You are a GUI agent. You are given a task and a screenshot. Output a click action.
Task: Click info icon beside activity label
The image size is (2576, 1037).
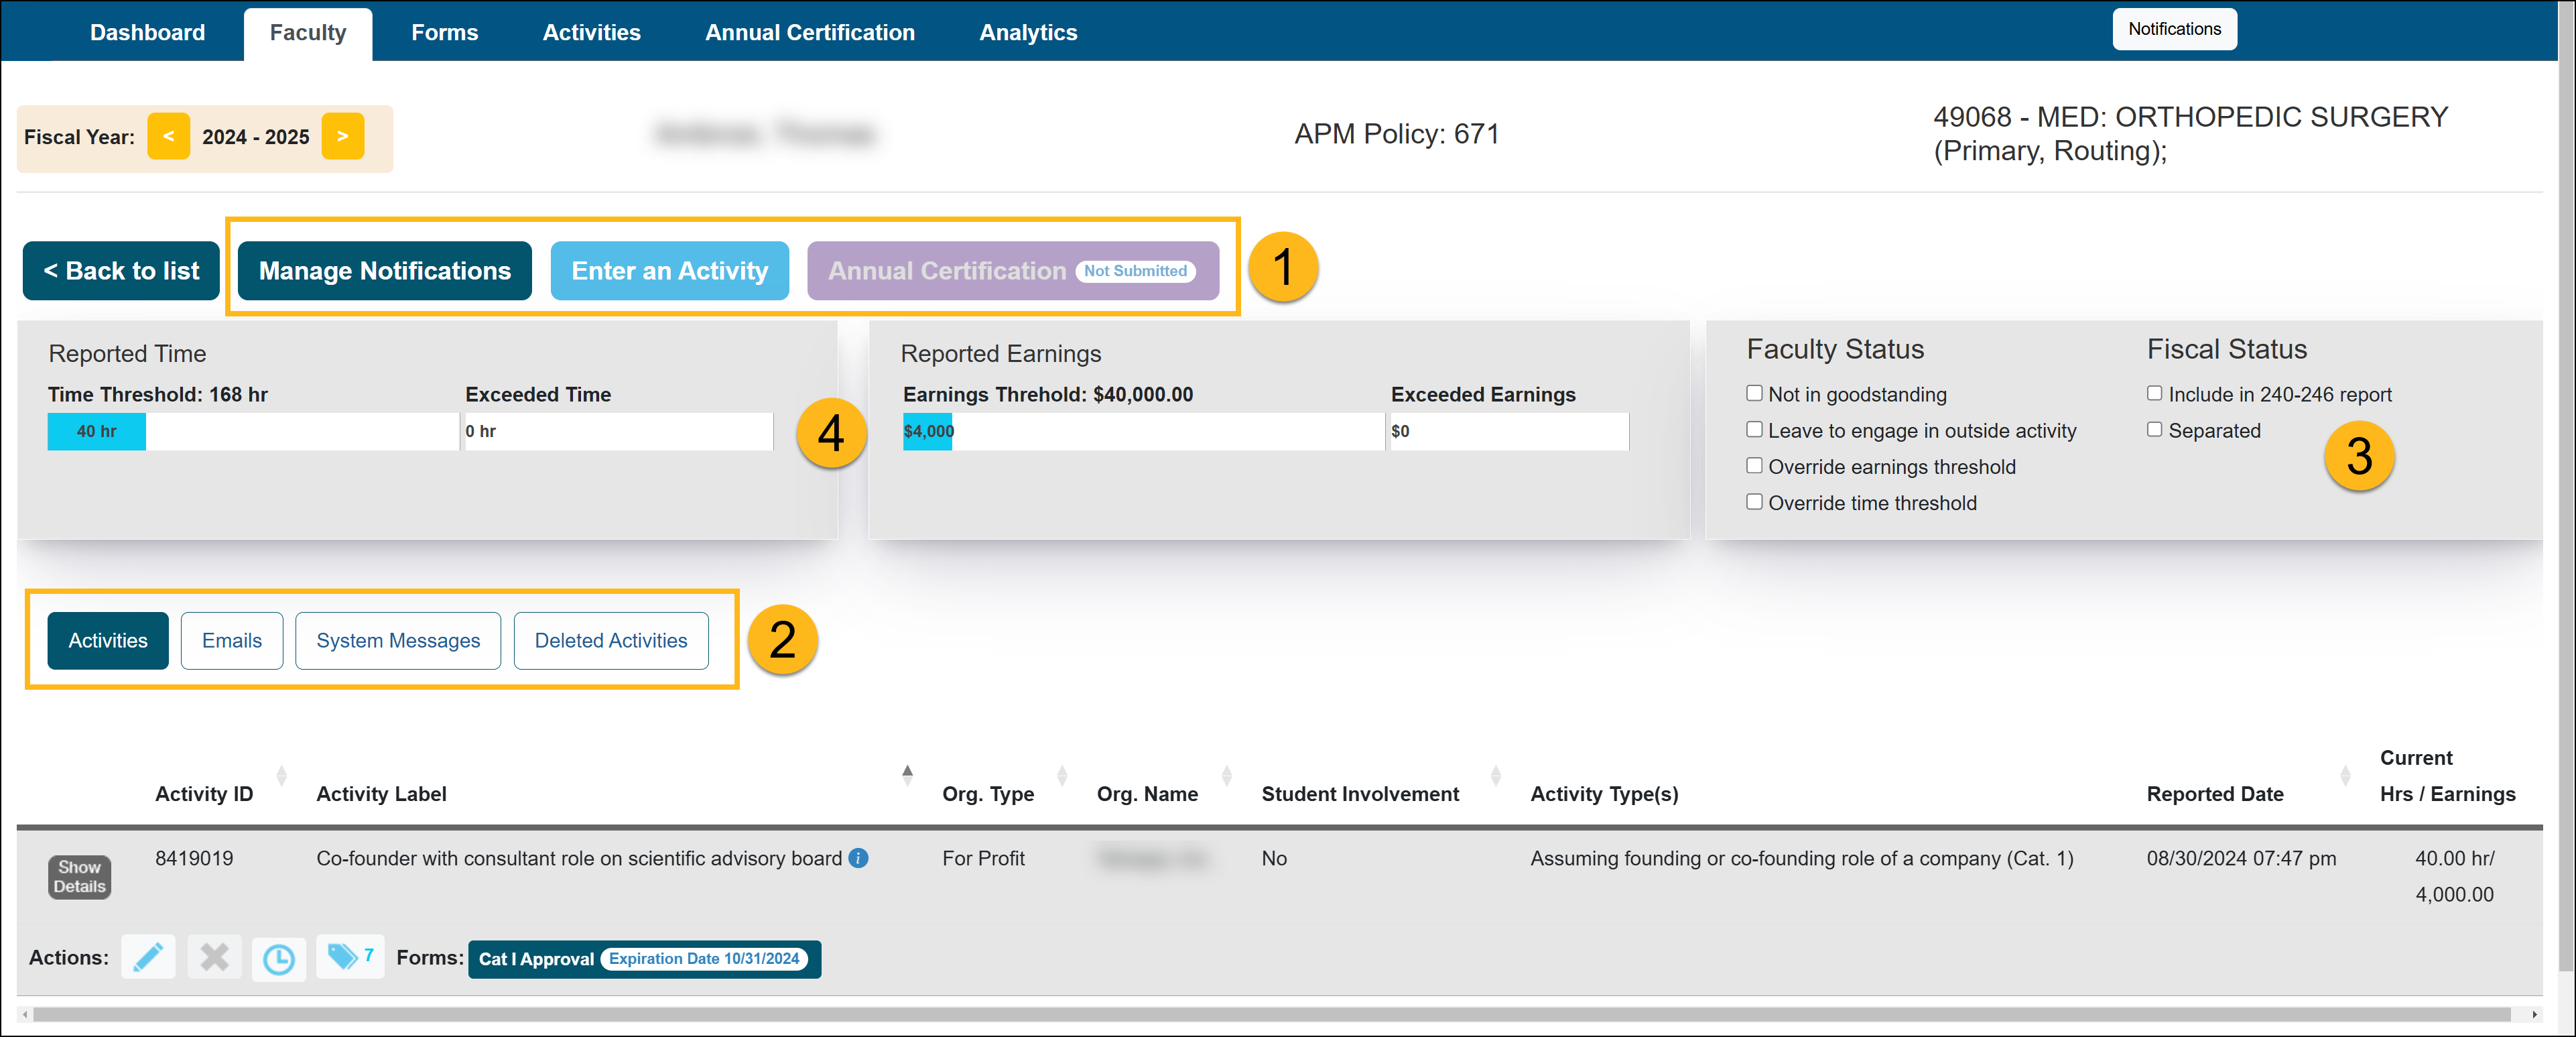pyautogui.click(x=858, y=858)
